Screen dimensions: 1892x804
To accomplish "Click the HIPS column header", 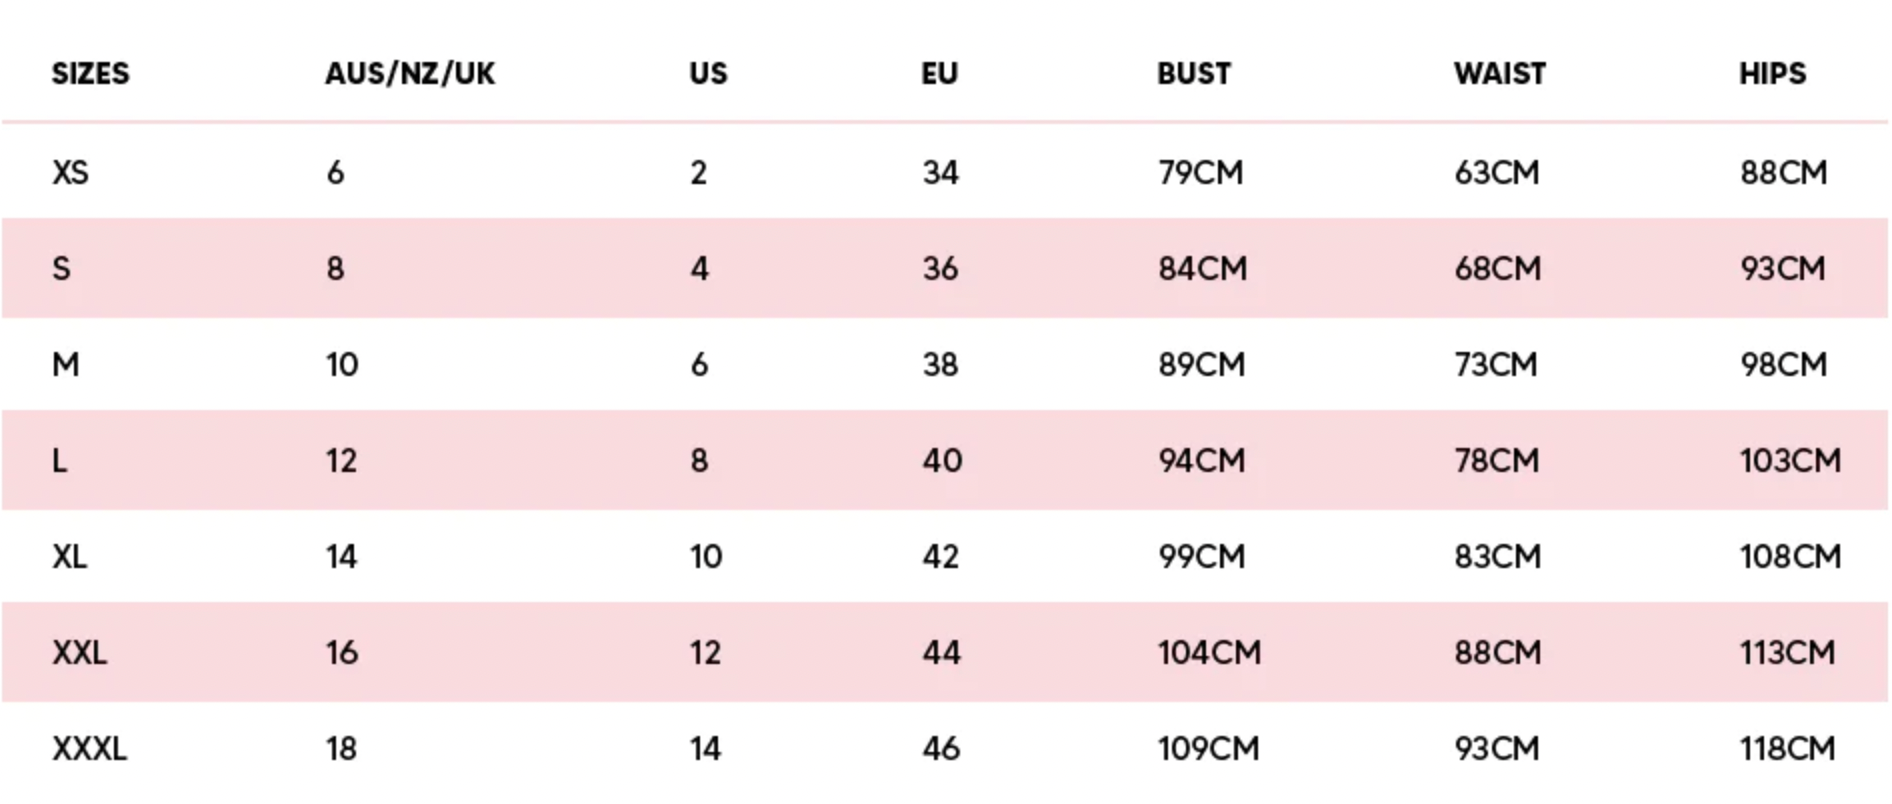I will (1772, 74).
